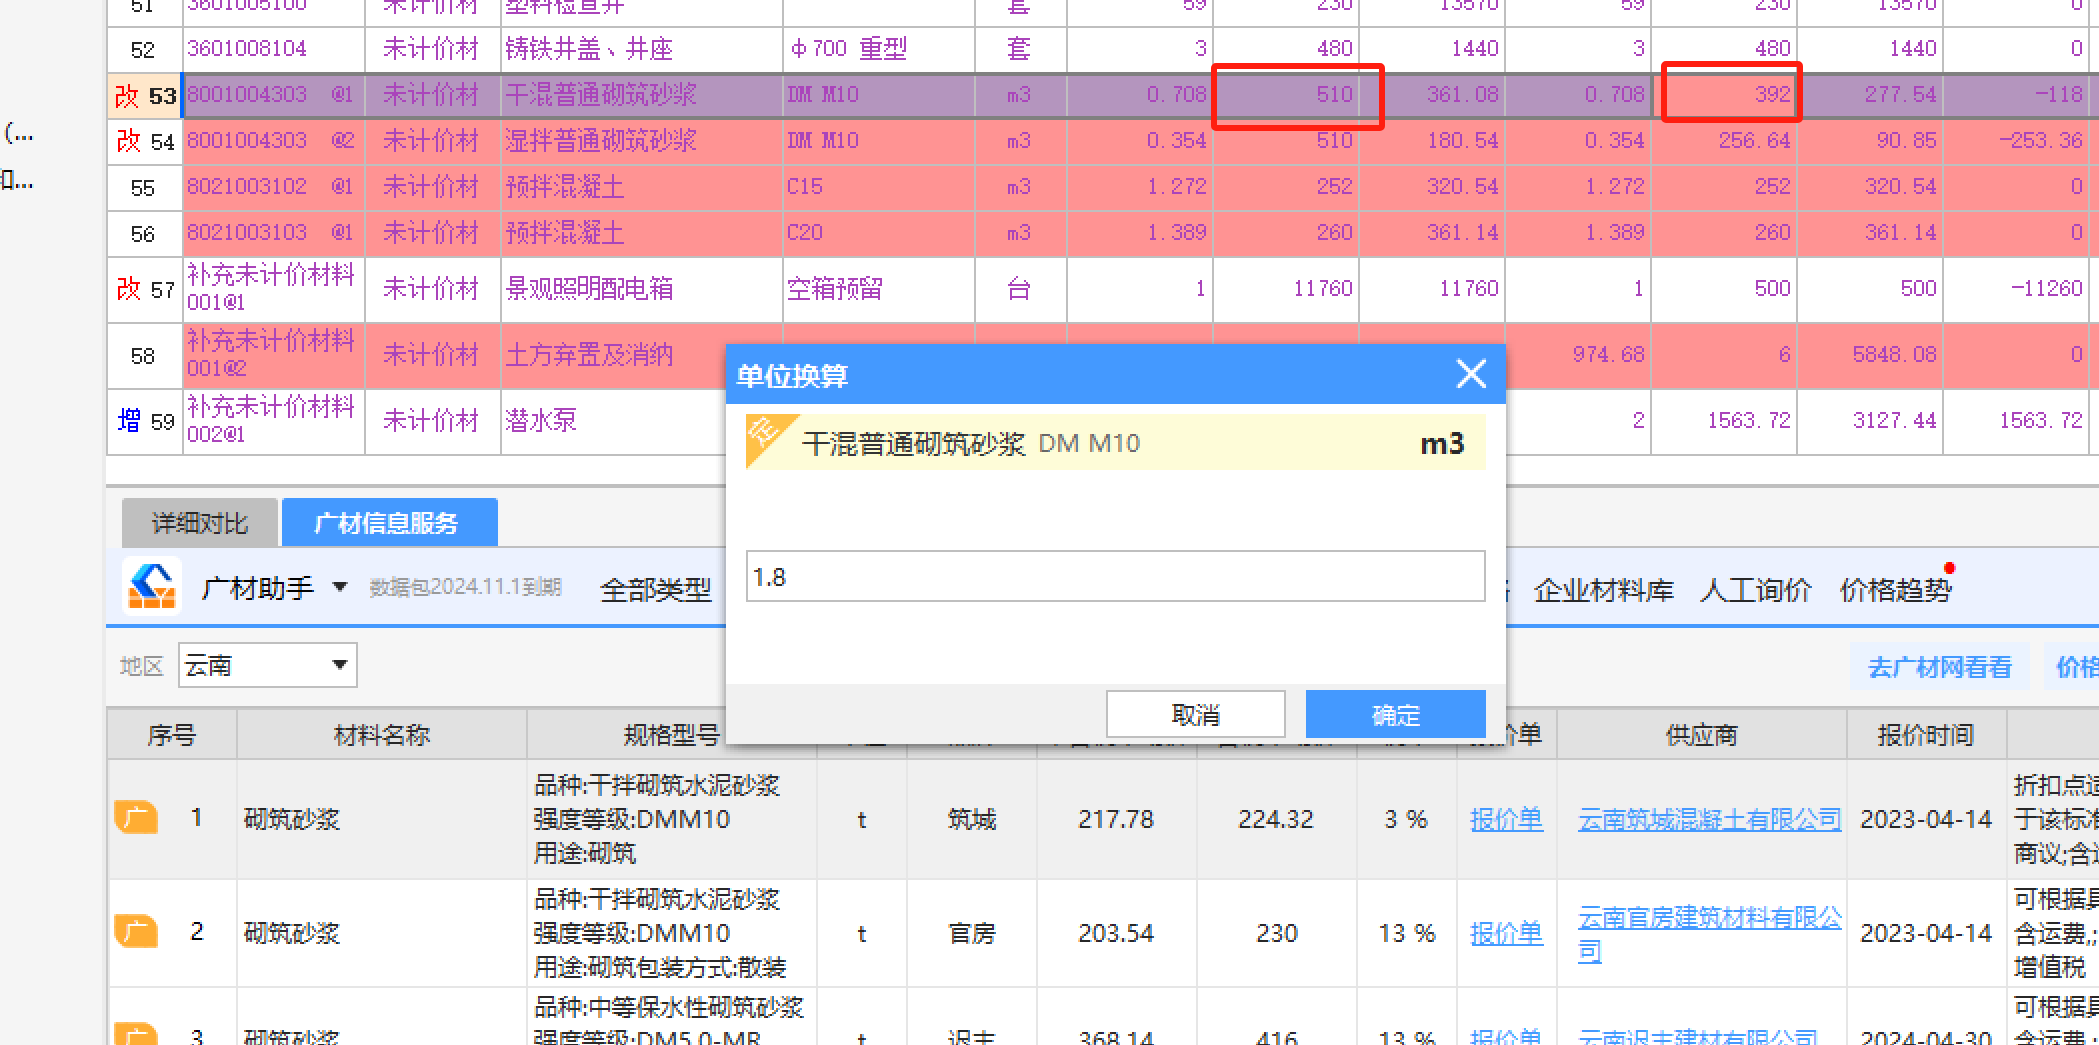Screen dimensions: 2099x1045
Task: Open the 全部类型 filter
Action: [x=656, y=590]
